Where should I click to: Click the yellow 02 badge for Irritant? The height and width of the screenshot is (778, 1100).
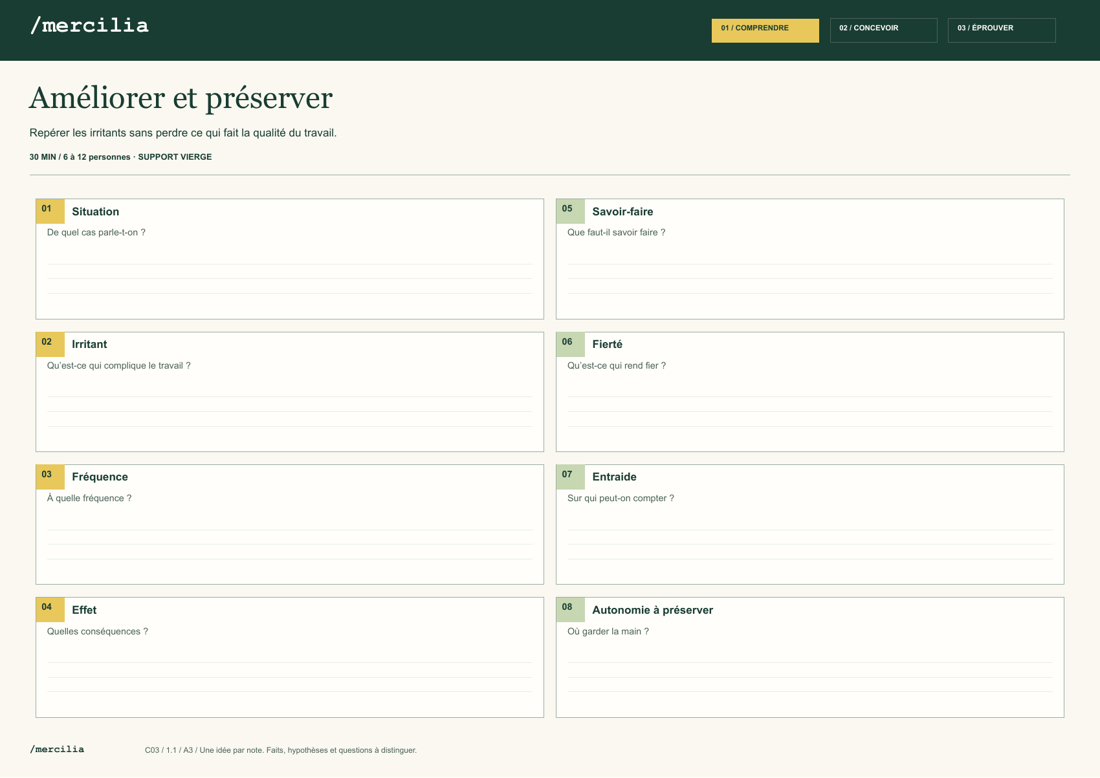50,344
